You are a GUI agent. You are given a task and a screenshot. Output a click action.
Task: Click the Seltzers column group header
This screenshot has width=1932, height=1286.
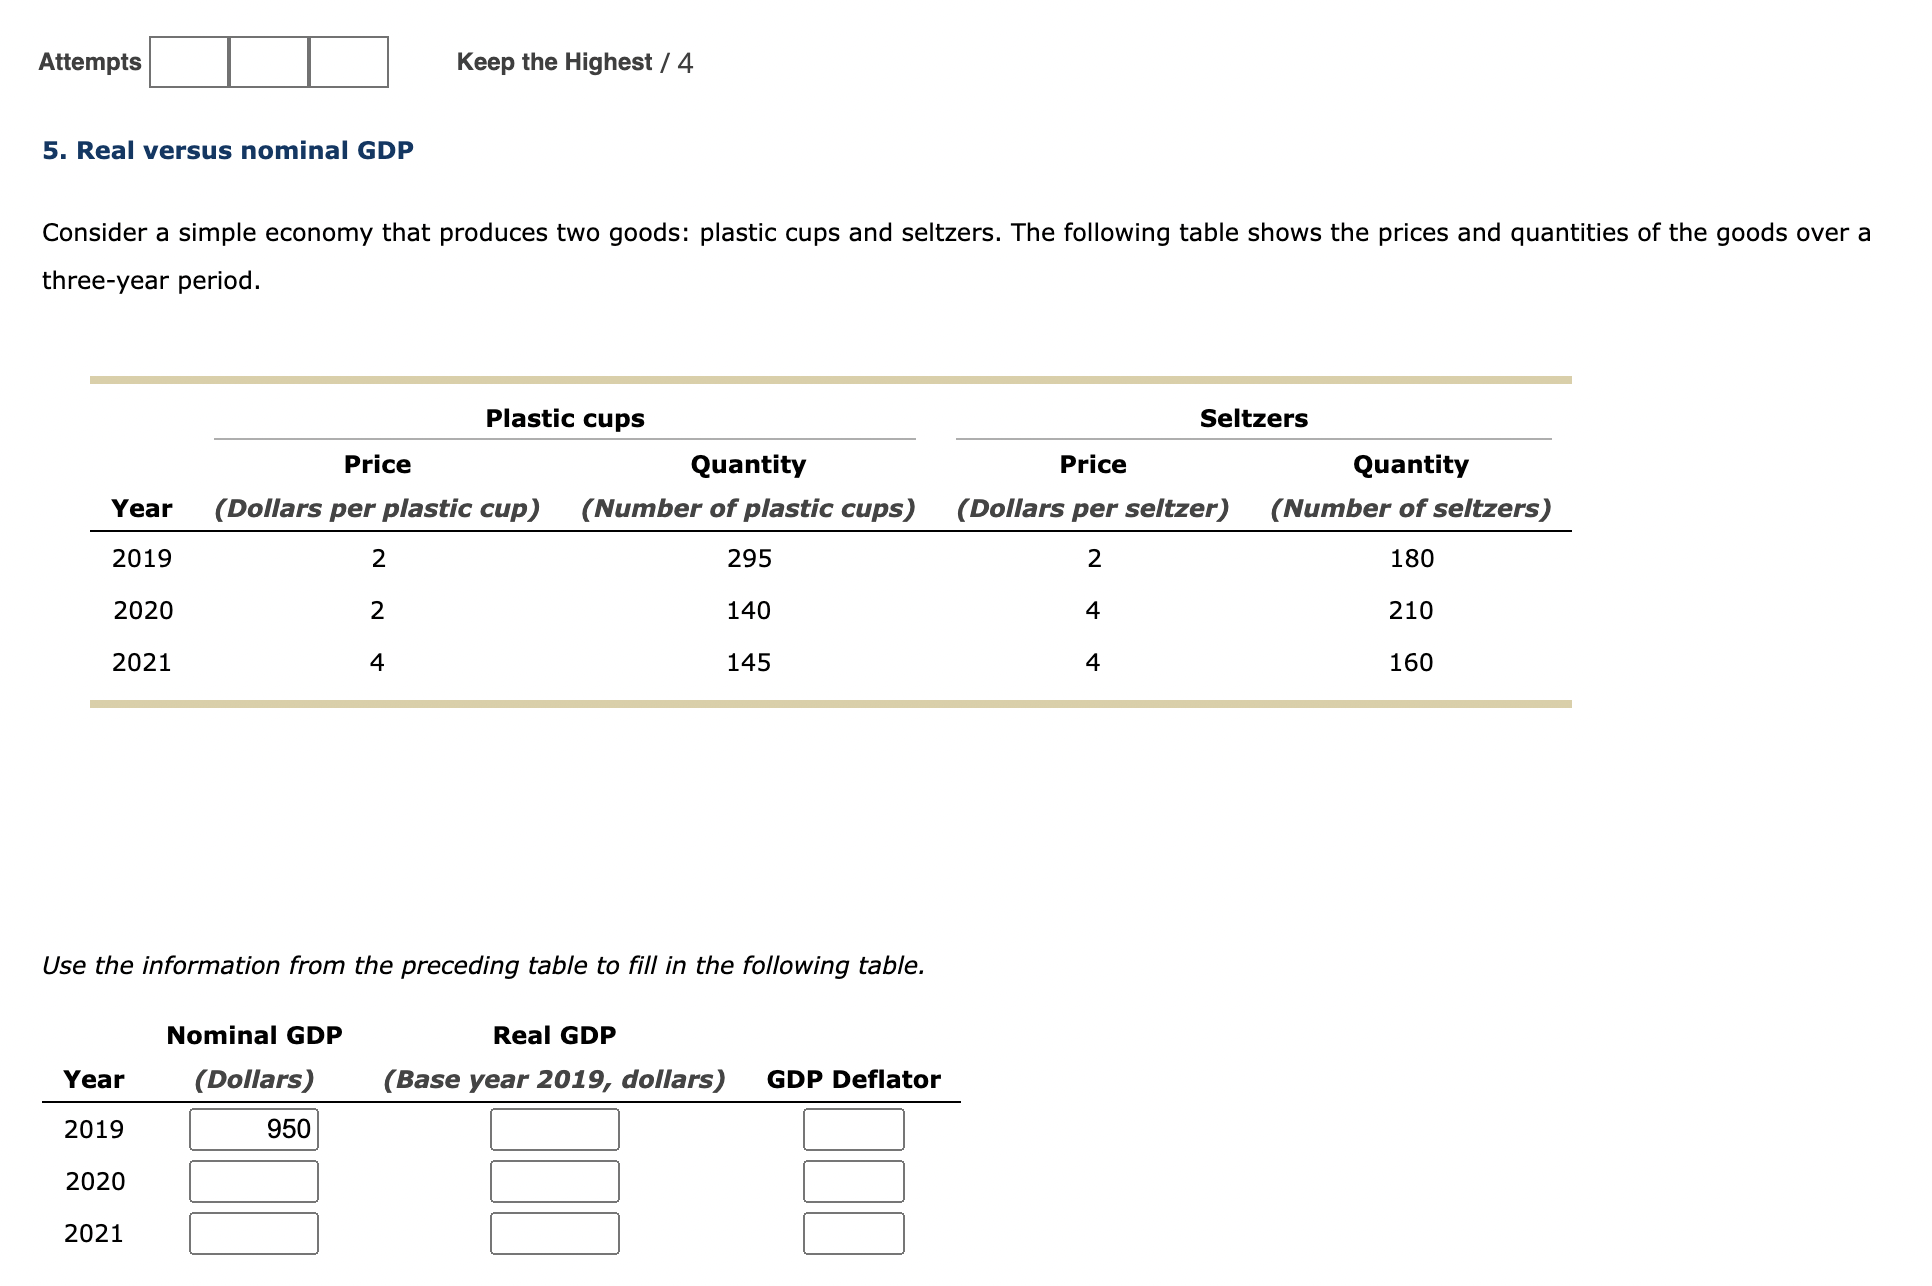1254,418
